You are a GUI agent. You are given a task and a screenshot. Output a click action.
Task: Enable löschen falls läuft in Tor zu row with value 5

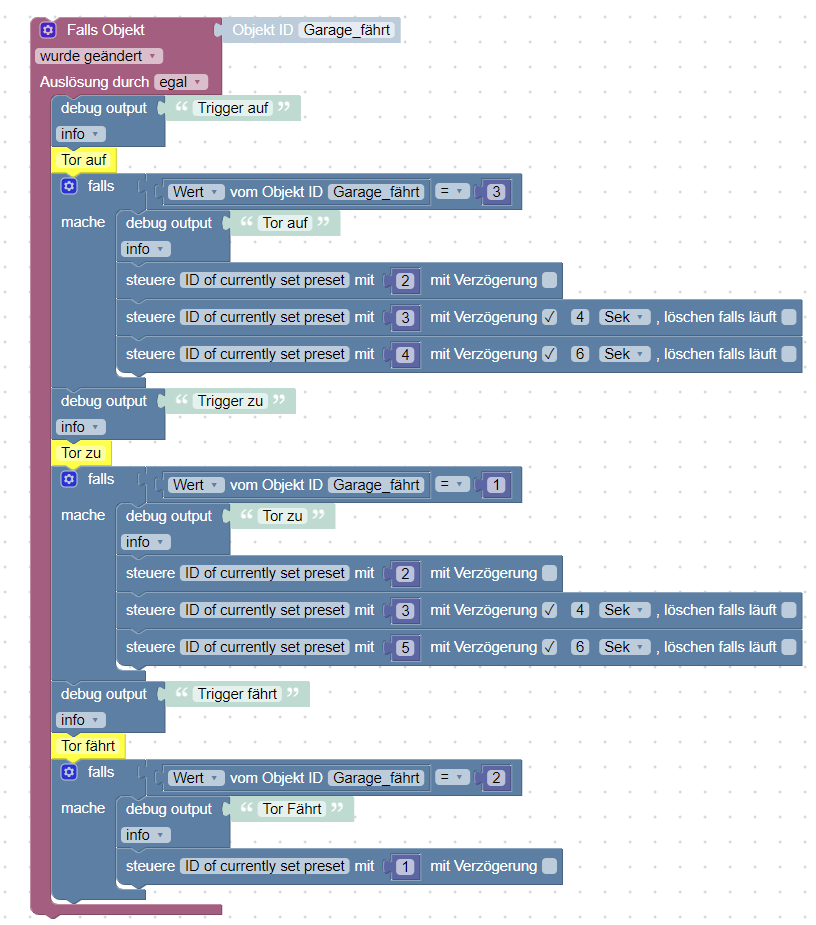789,648
